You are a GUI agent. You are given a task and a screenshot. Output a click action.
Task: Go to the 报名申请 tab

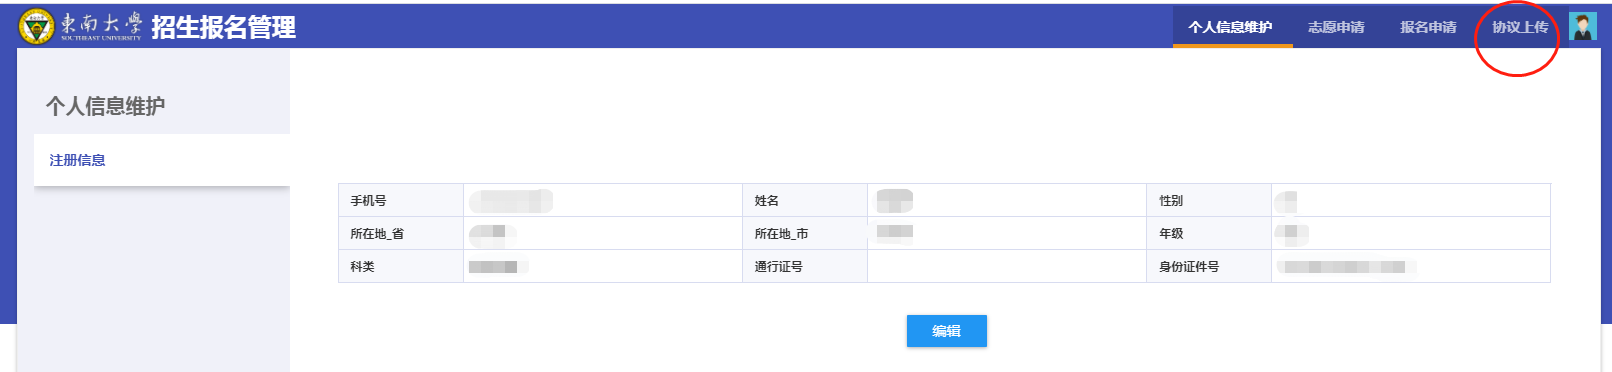(x=1428, y=27)
